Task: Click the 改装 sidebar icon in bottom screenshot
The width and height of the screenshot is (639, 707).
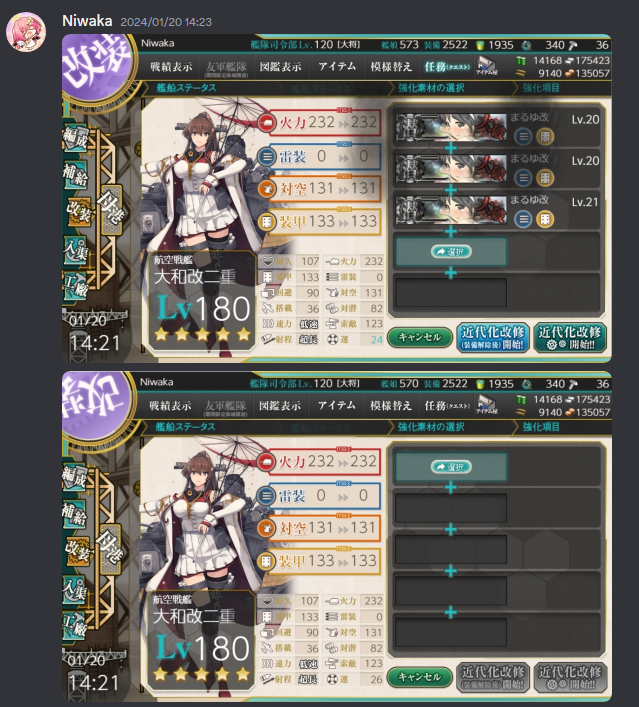Action: tap(78, 551)
